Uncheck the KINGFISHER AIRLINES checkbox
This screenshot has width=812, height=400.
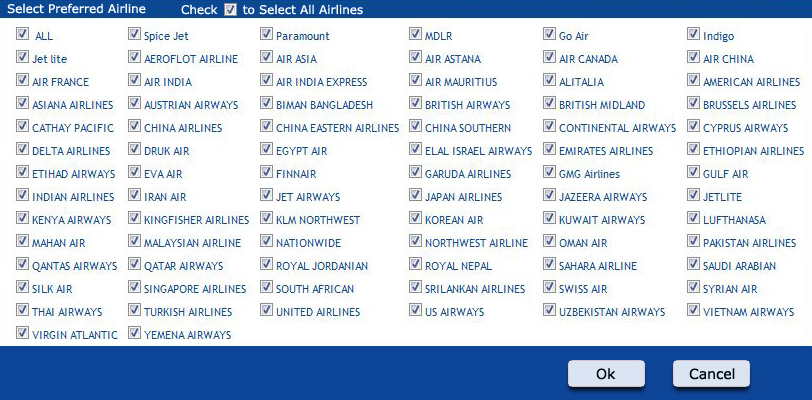tap(134, 219)
